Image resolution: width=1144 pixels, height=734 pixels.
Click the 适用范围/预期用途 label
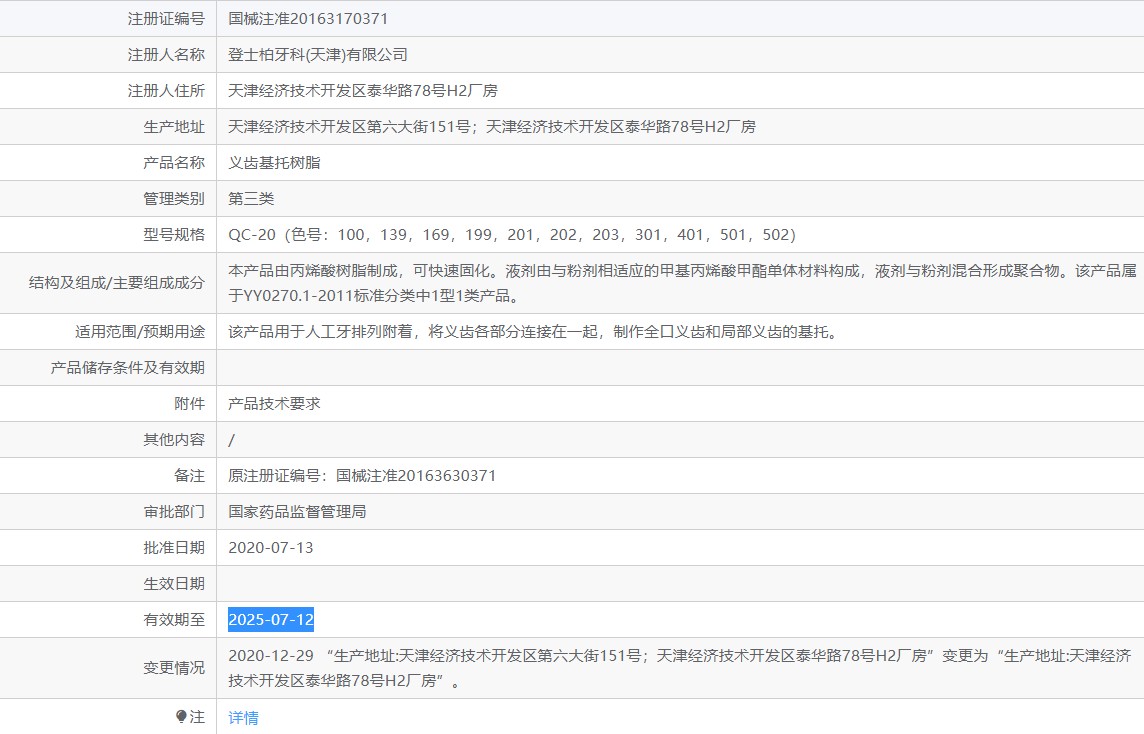(x=140, y=332)
